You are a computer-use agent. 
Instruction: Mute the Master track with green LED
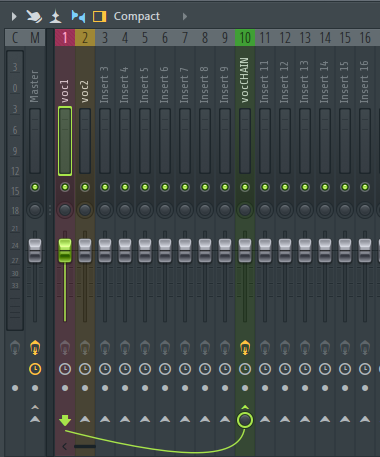point(35,187)
